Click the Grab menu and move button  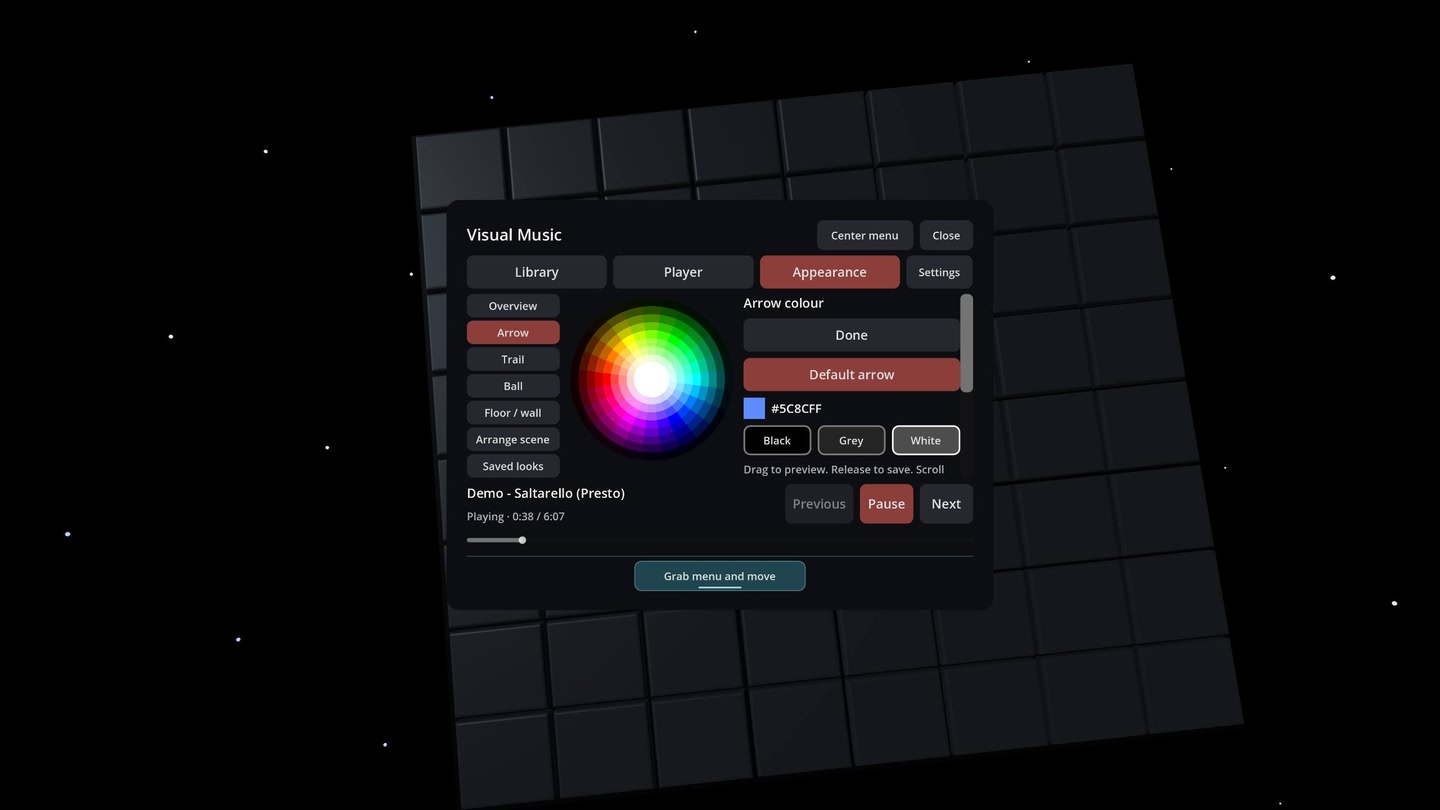coord(720,576)
